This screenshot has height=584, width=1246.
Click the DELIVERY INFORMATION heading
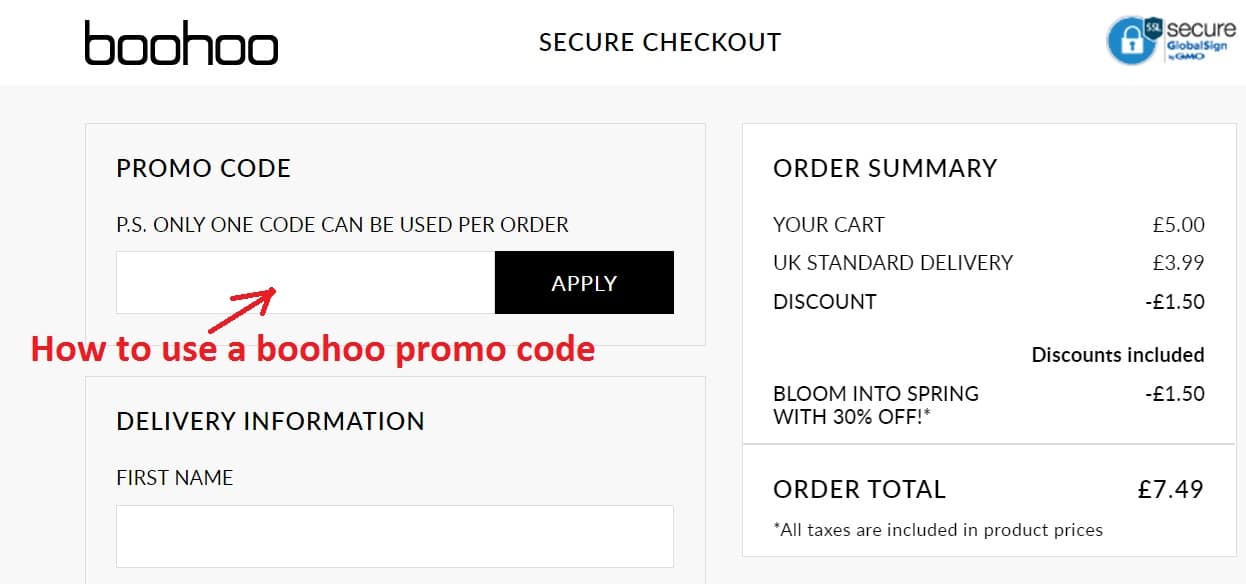point(270,421)
